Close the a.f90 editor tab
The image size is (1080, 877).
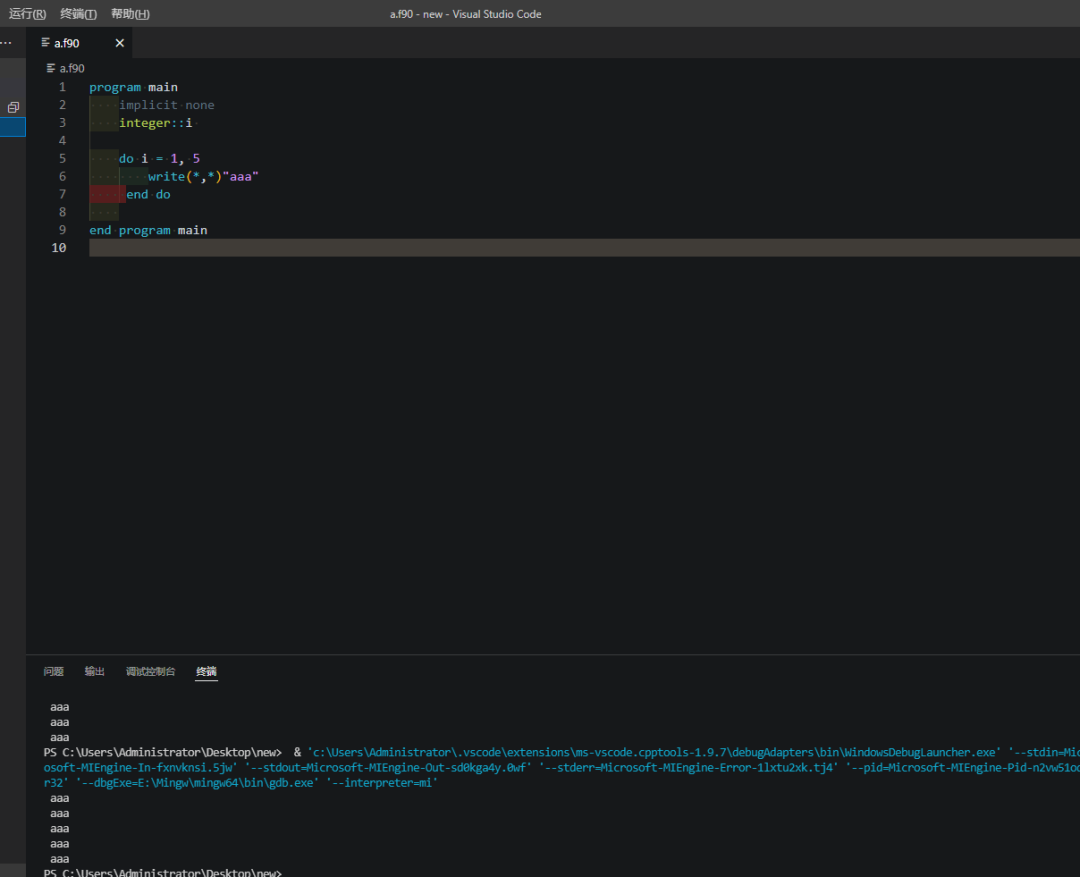(119, 43)
